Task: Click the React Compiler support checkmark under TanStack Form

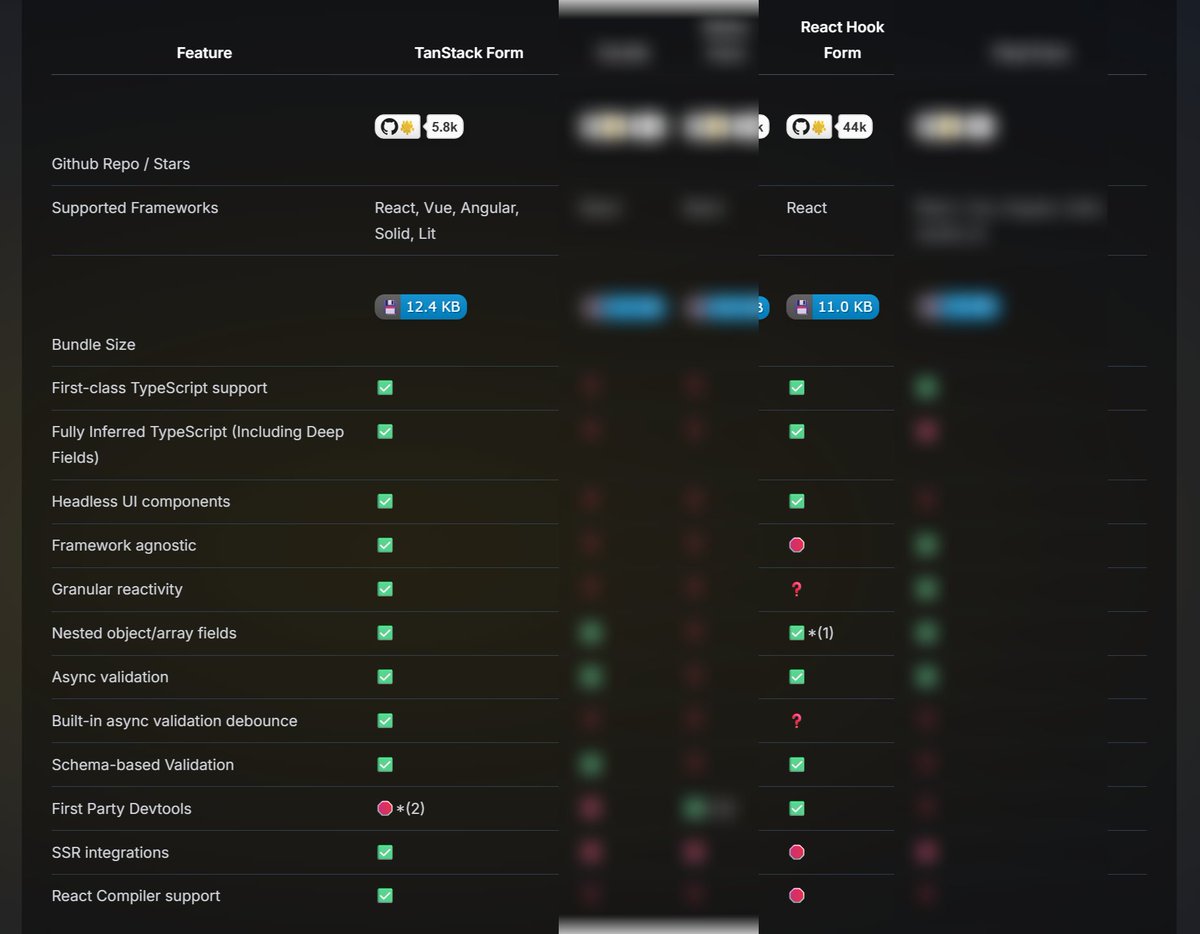Action: tap(385, 895)
